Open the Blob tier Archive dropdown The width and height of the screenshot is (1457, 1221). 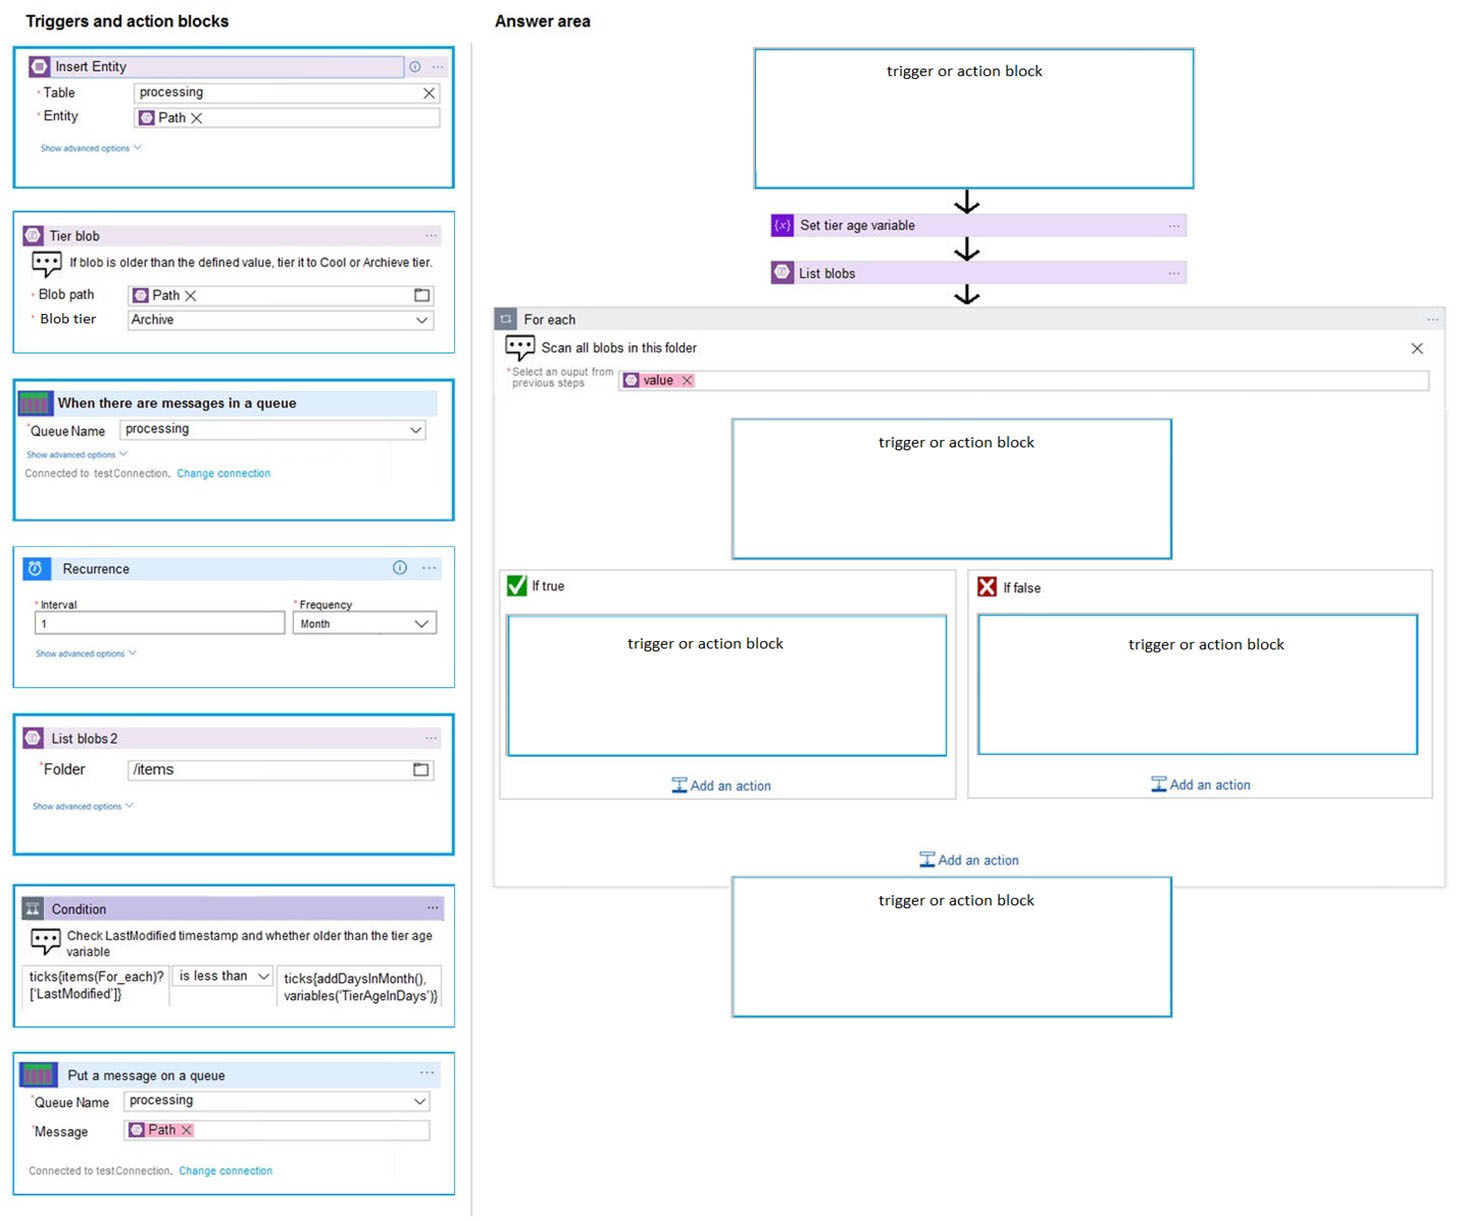(x=422, y=320)
